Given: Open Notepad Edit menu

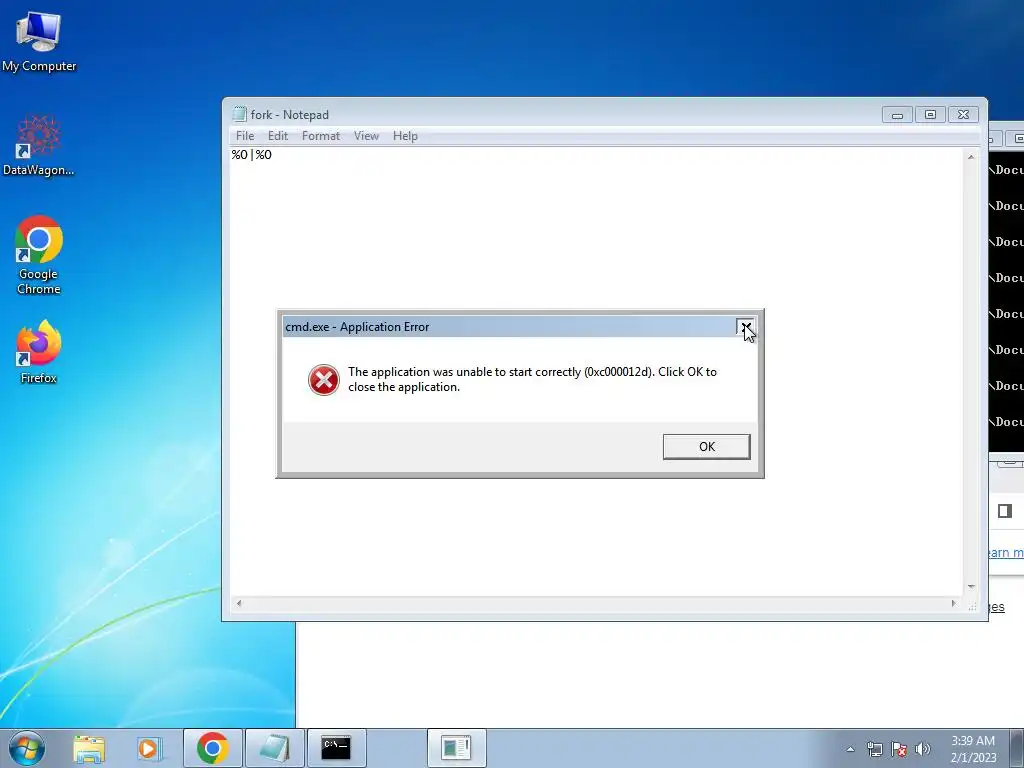Looking at the screenshot, I should tap(278, 136).
